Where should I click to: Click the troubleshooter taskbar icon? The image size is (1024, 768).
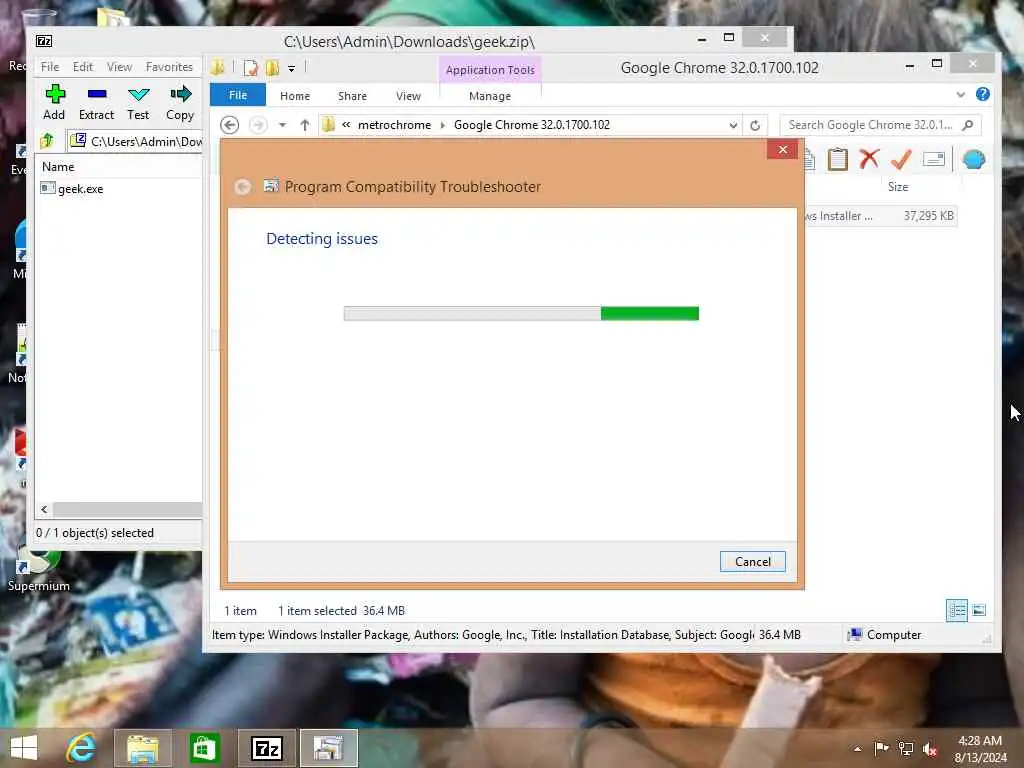click(328, 748)
